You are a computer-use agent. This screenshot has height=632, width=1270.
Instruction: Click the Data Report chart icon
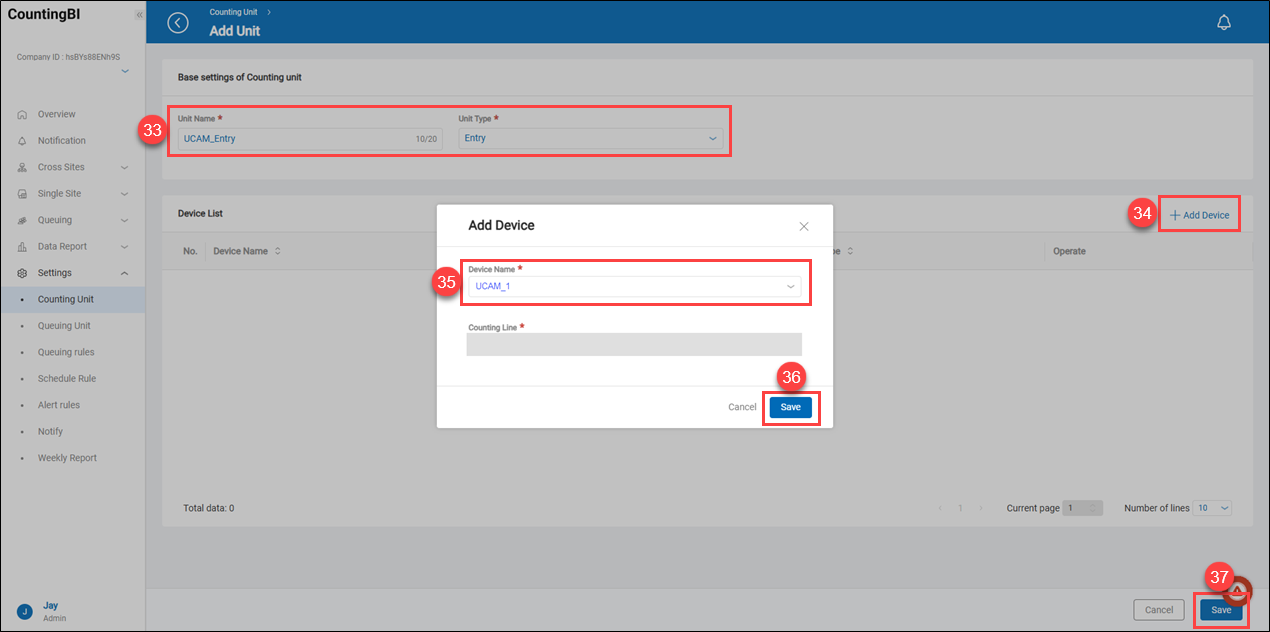tap(22, 247)
